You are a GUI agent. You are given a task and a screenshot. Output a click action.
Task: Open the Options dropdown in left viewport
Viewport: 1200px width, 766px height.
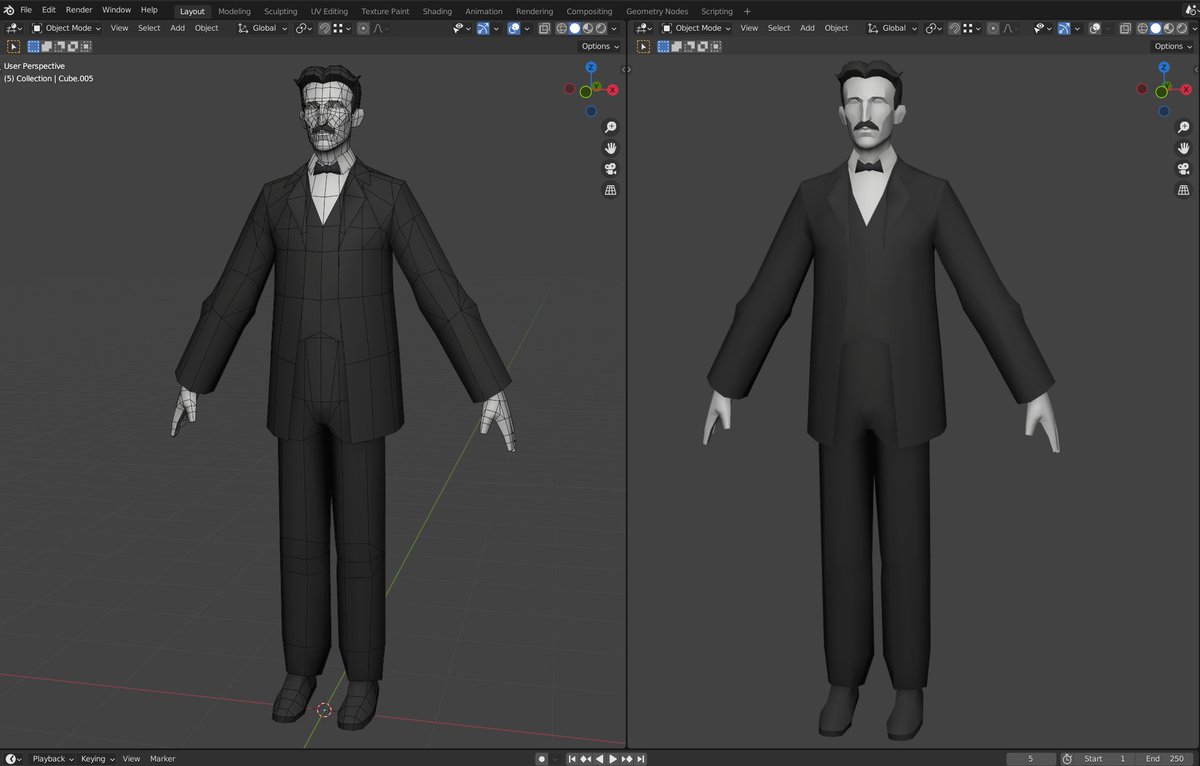600,46
